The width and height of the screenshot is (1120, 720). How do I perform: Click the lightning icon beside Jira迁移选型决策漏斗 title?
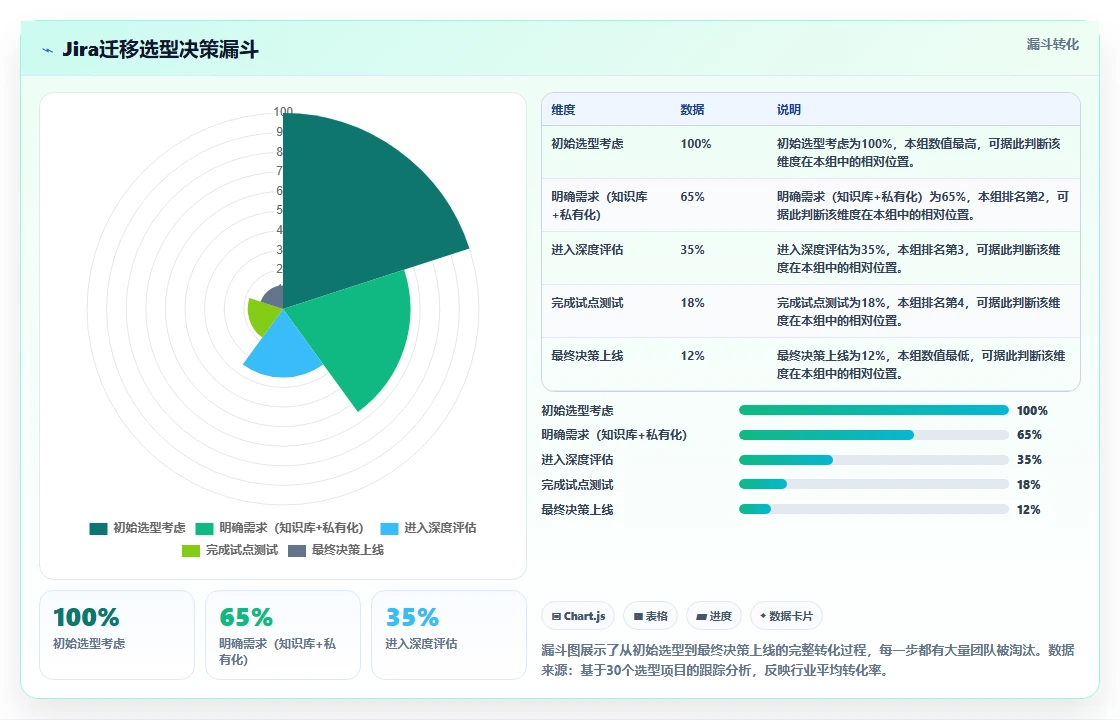point(48,50)
